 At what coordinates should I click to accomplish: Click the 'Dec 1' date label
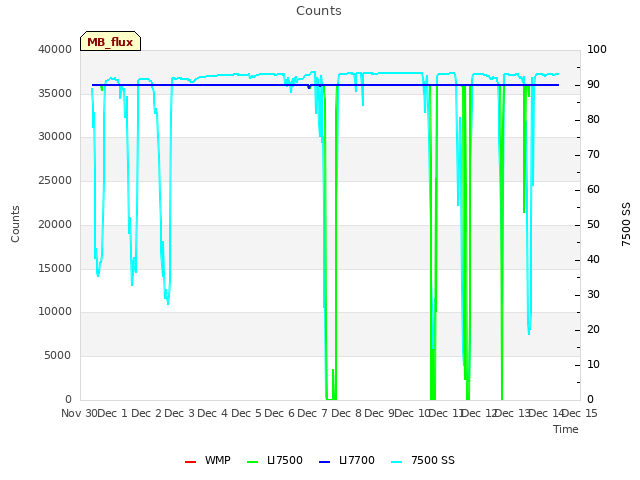[113, 413]
